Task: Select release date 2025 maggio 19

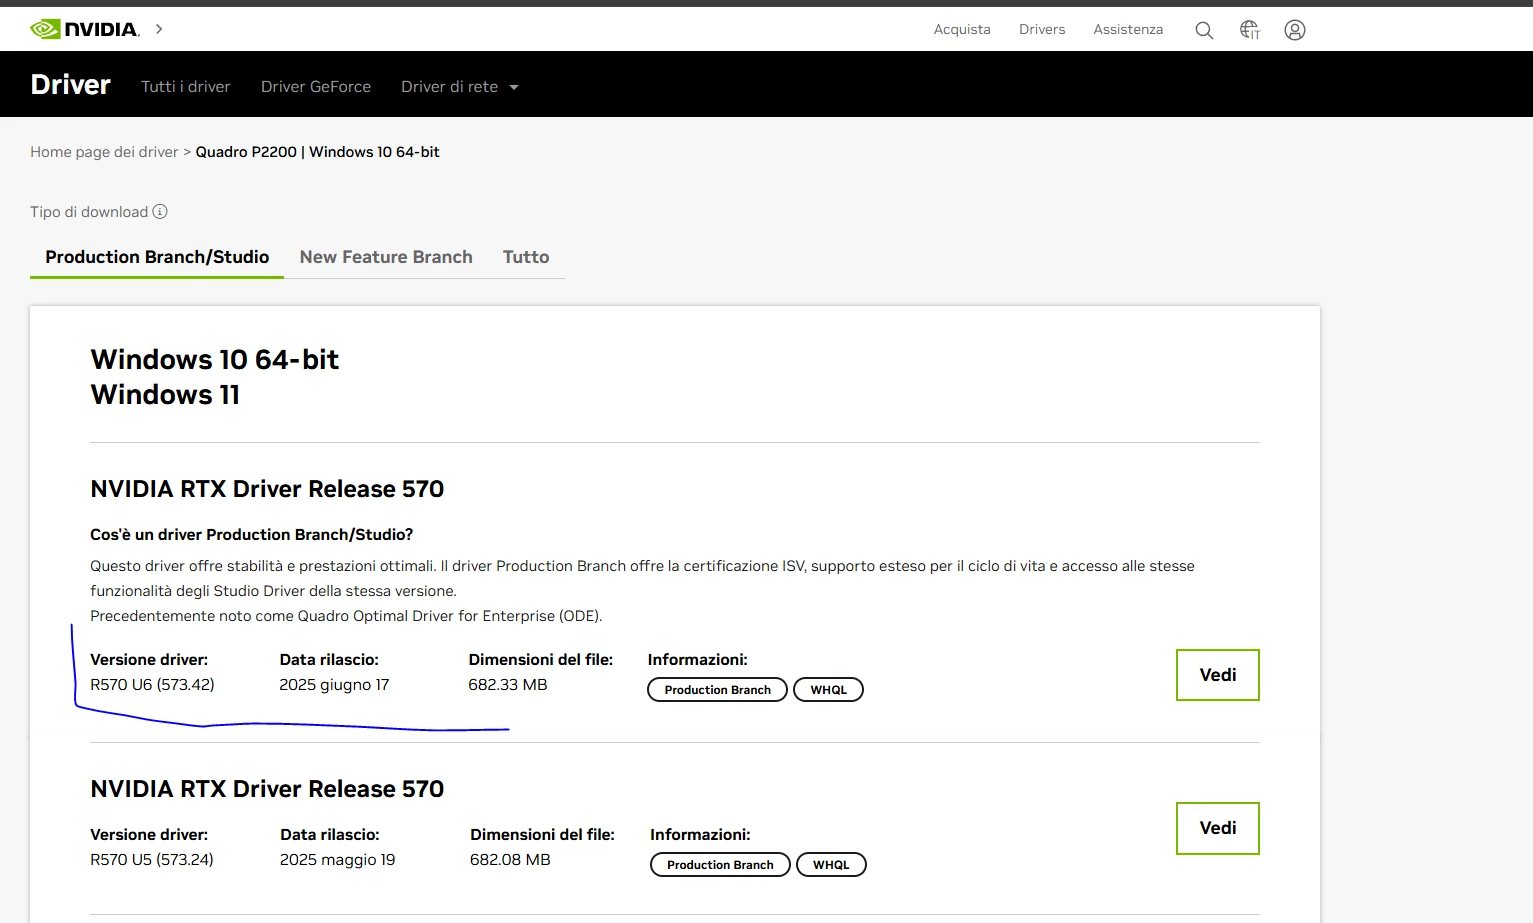Action: tap(337, 860)
